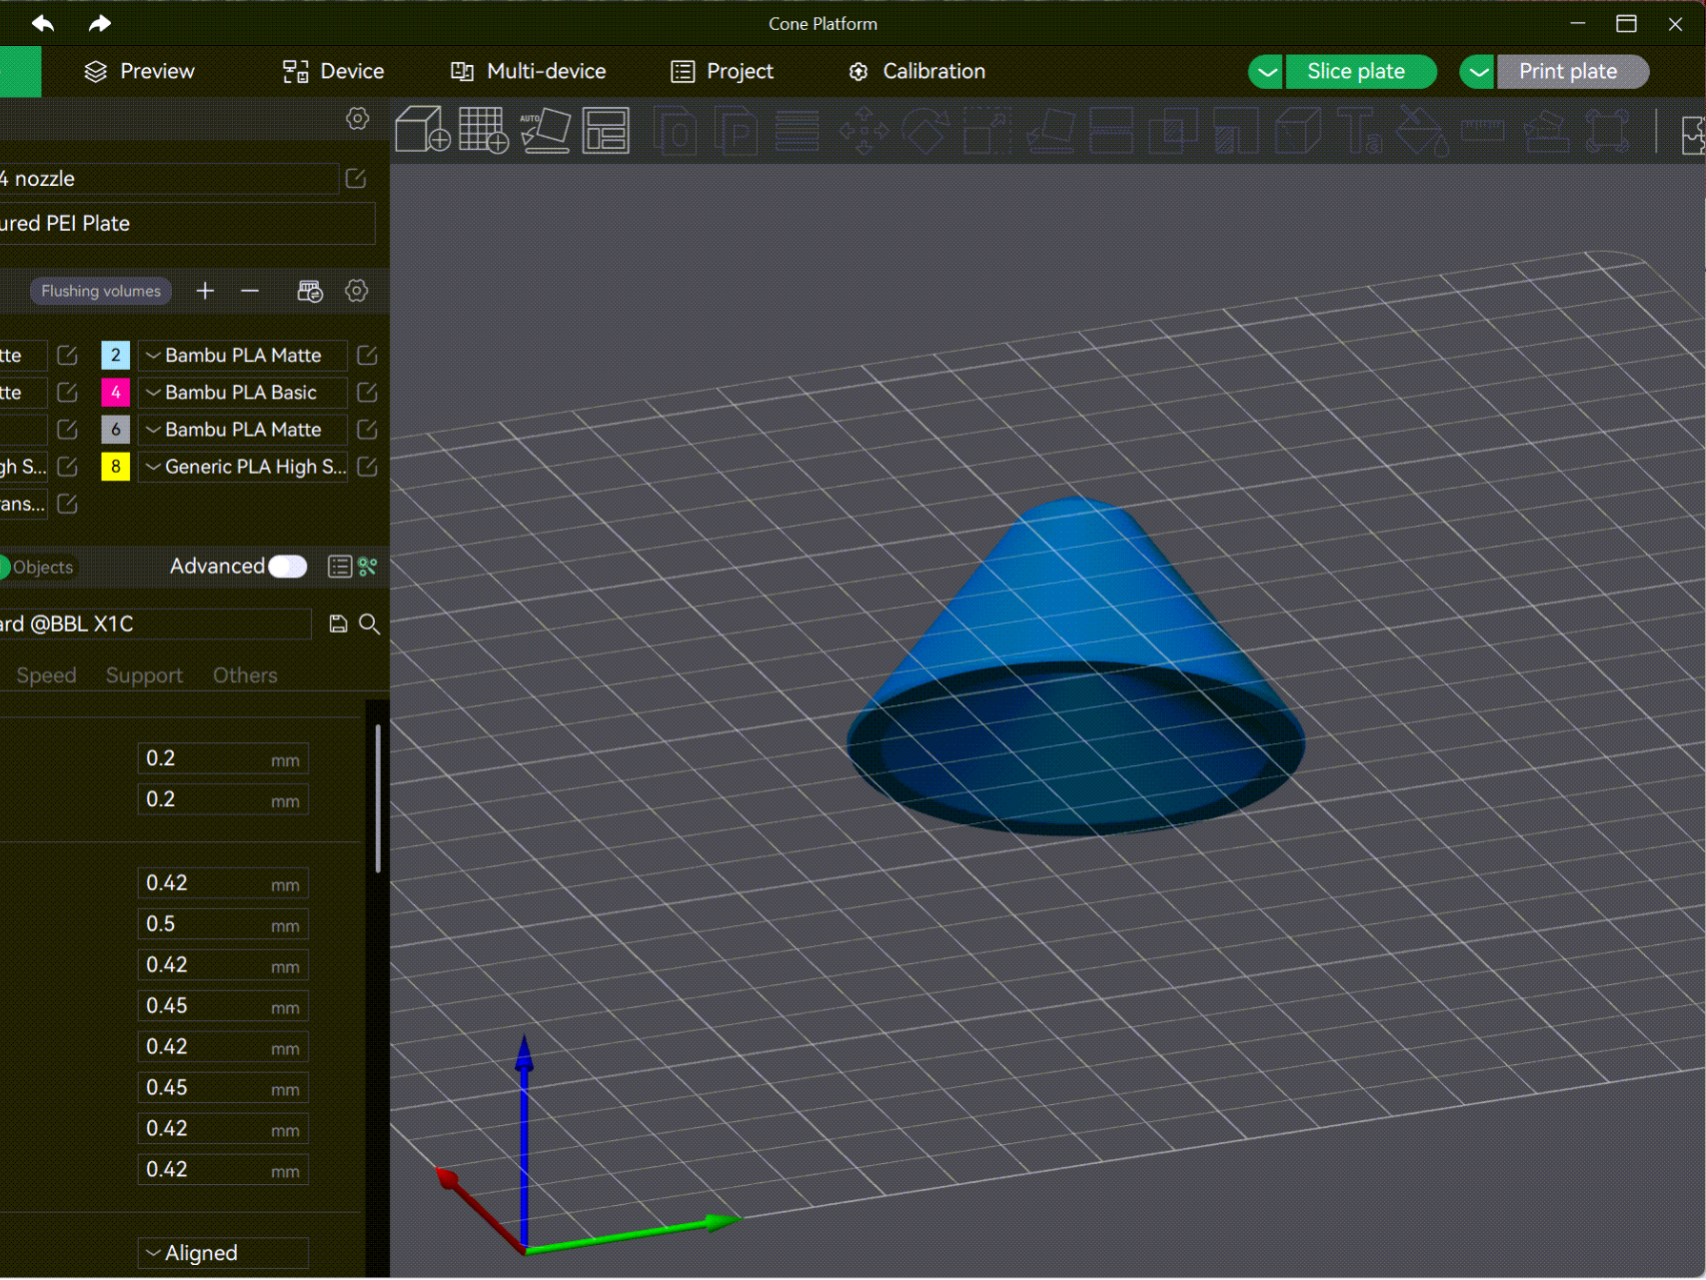
Task: Select the Text shape tool
Action: tap(1359, 130)
